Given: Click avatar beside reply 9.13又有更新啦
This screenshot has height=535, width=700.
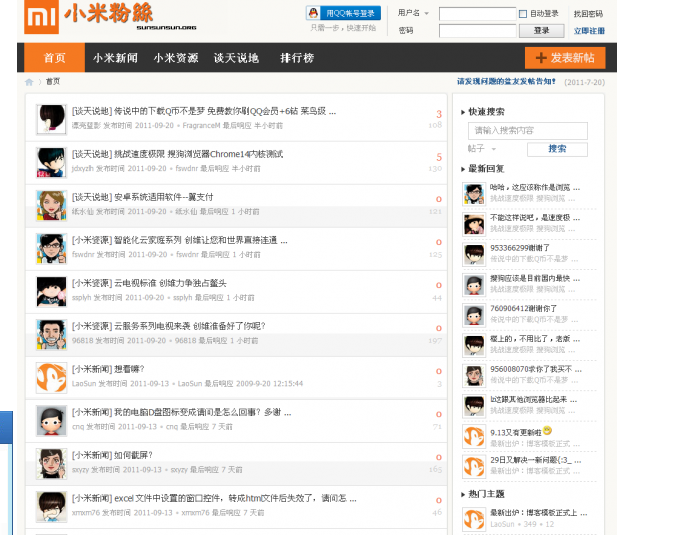Looking at the screenshot, I should coord(474,436).
